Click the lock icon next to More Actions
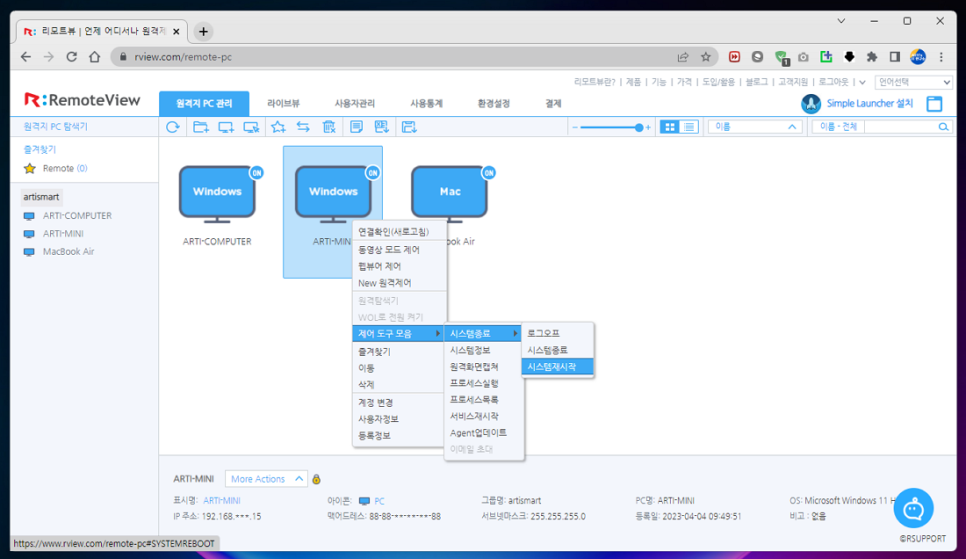The height and width of the screenshot is (559, 966). pos(316,479)
